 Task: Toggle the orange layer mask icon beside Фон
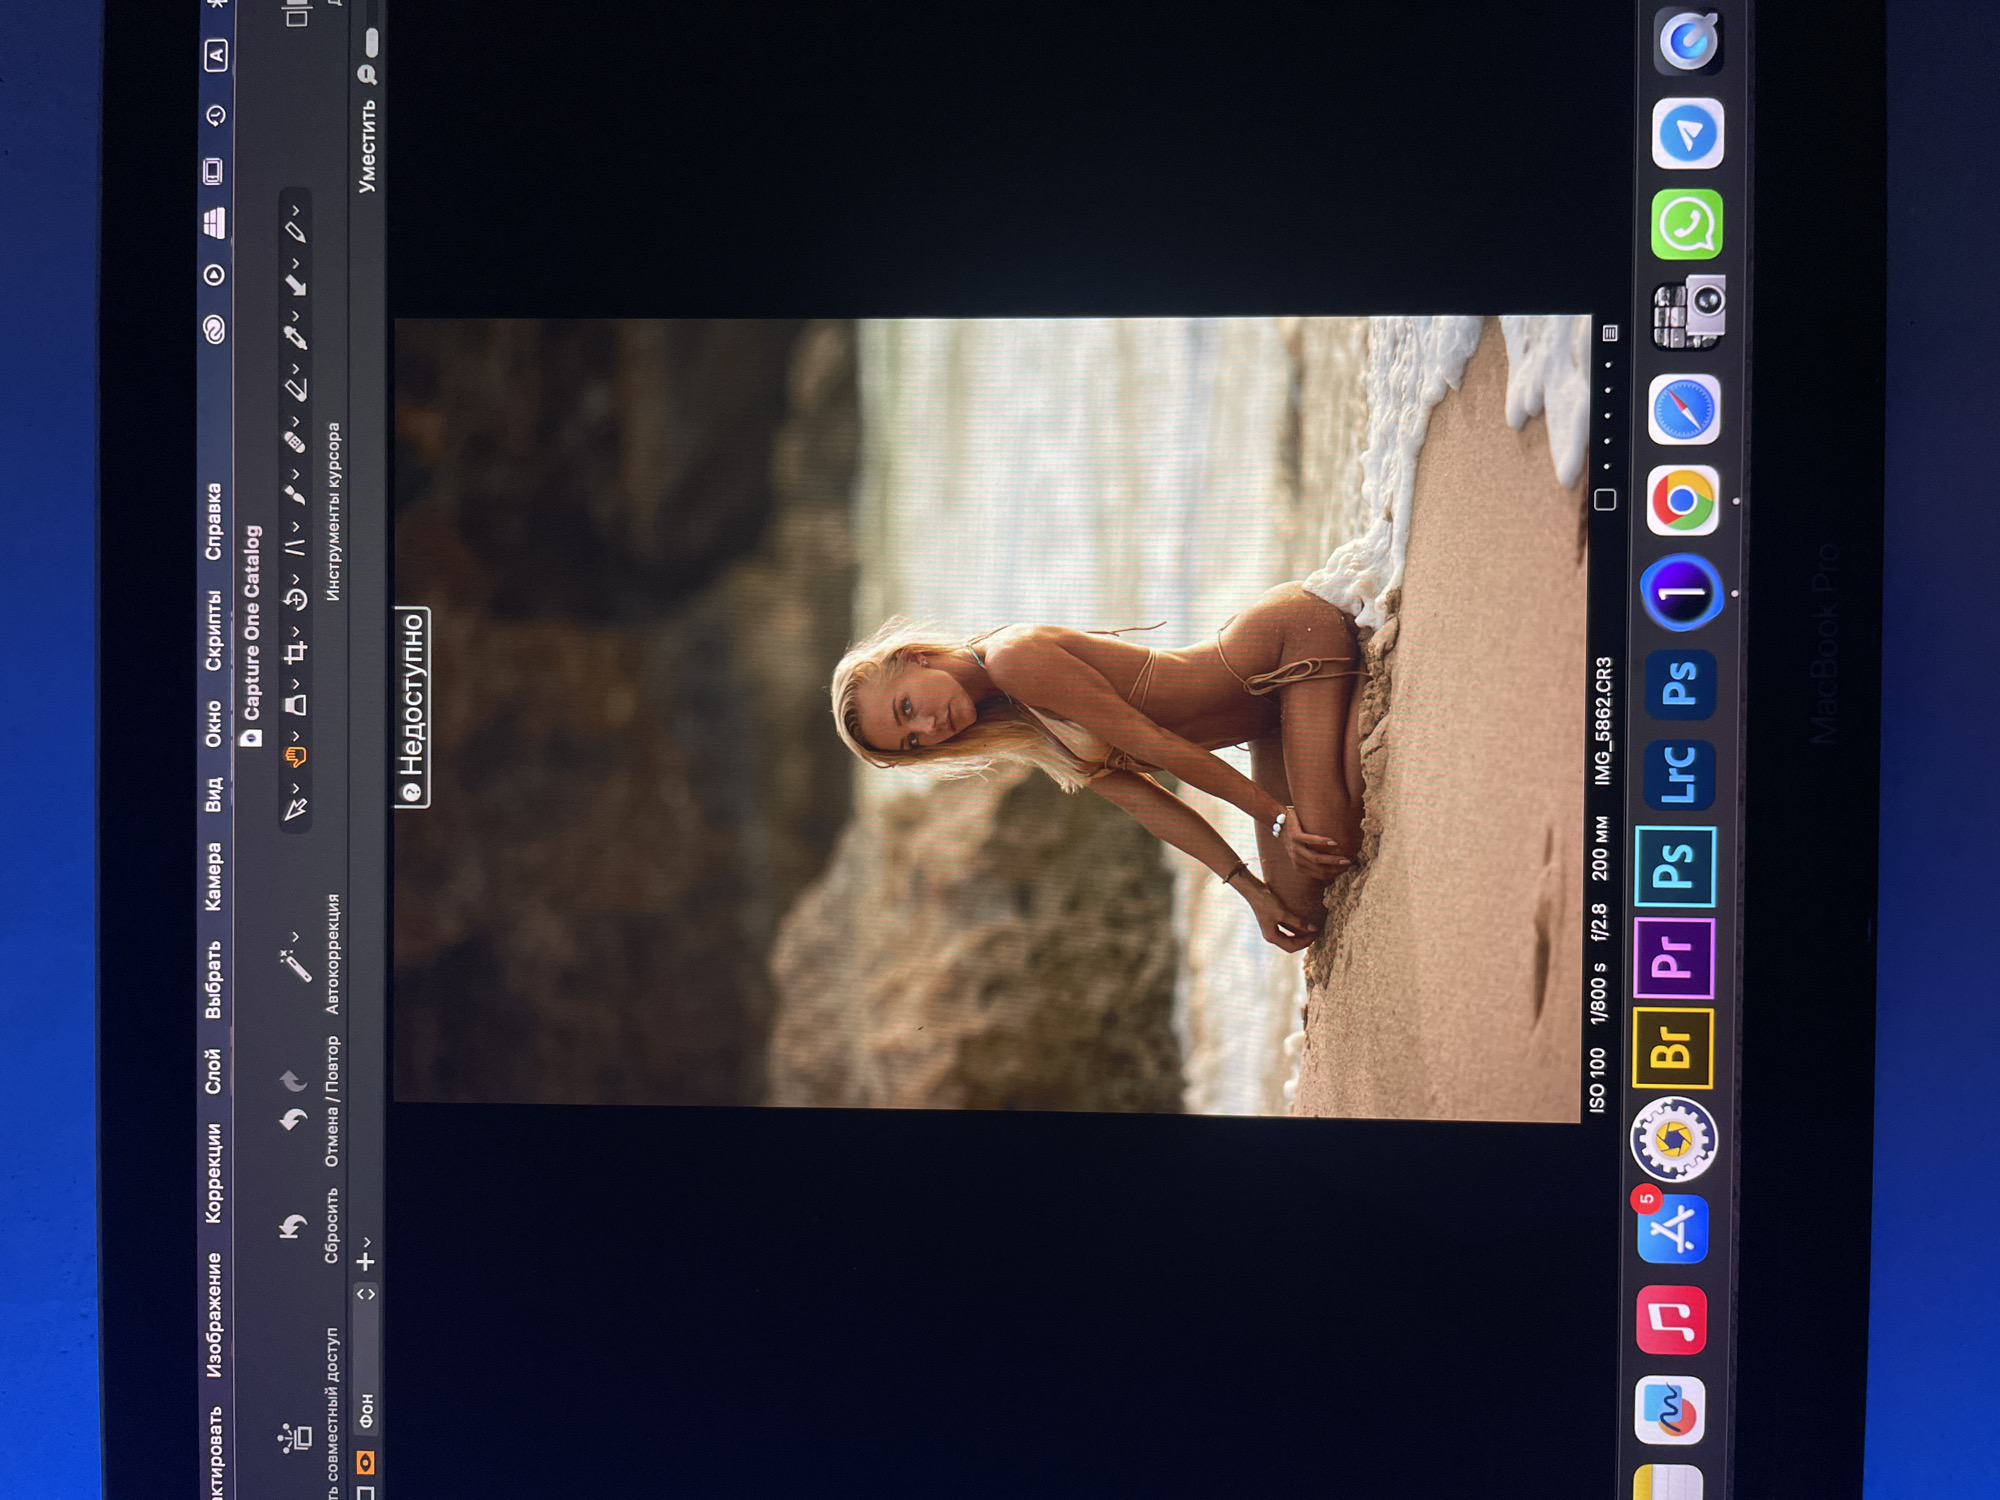(366, 1463)
